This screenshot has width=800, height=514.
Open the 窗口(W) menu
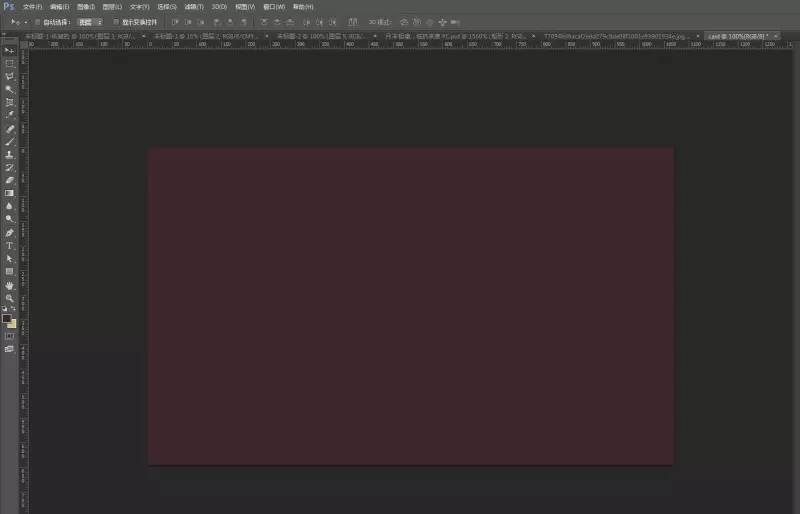click(274, 7)
